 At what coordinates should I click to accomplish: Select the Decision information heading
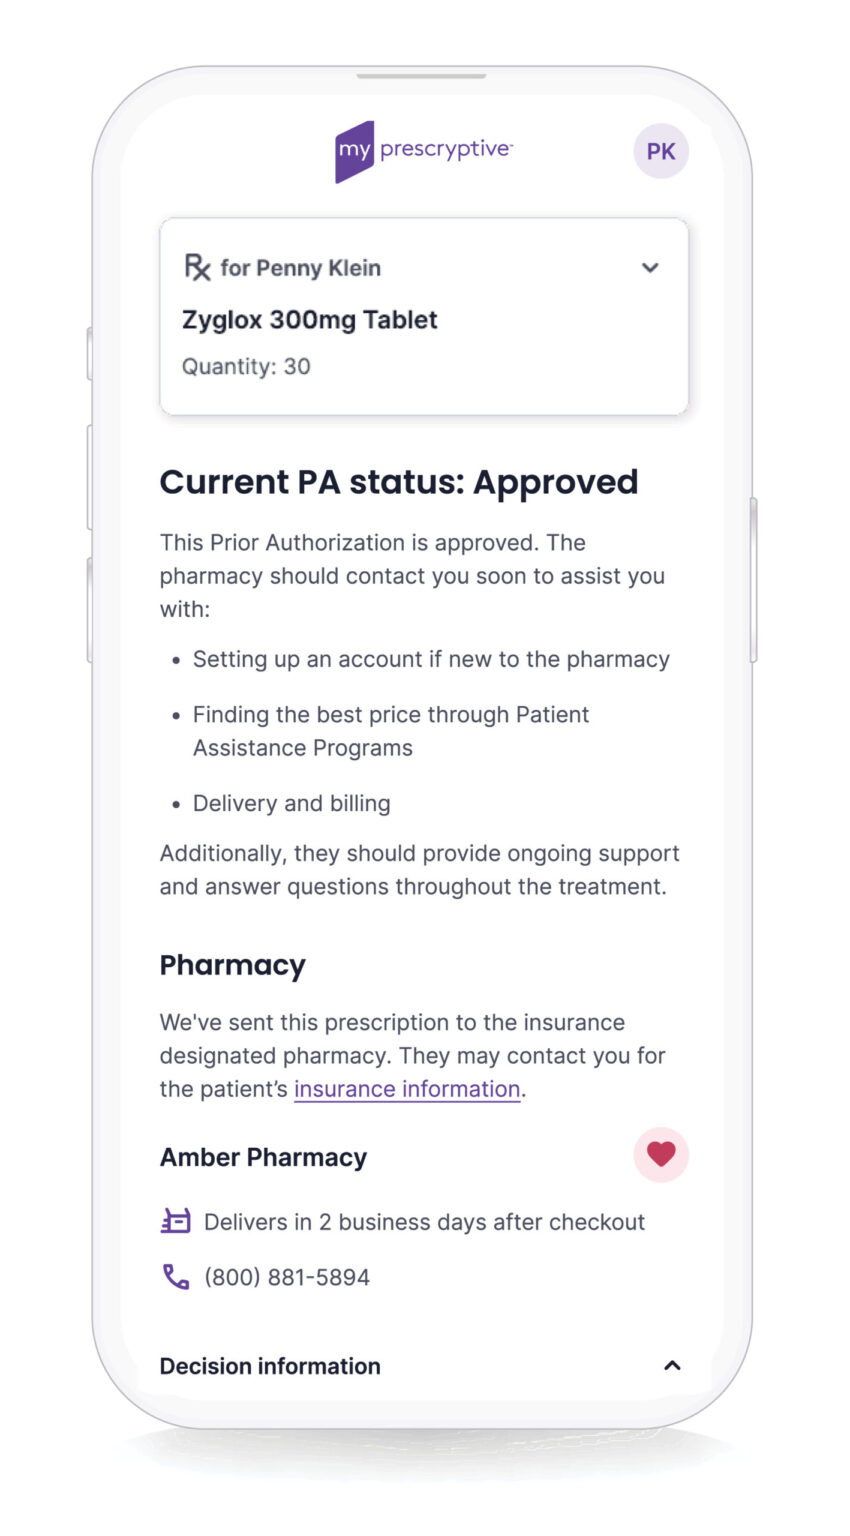(269, 1366)
